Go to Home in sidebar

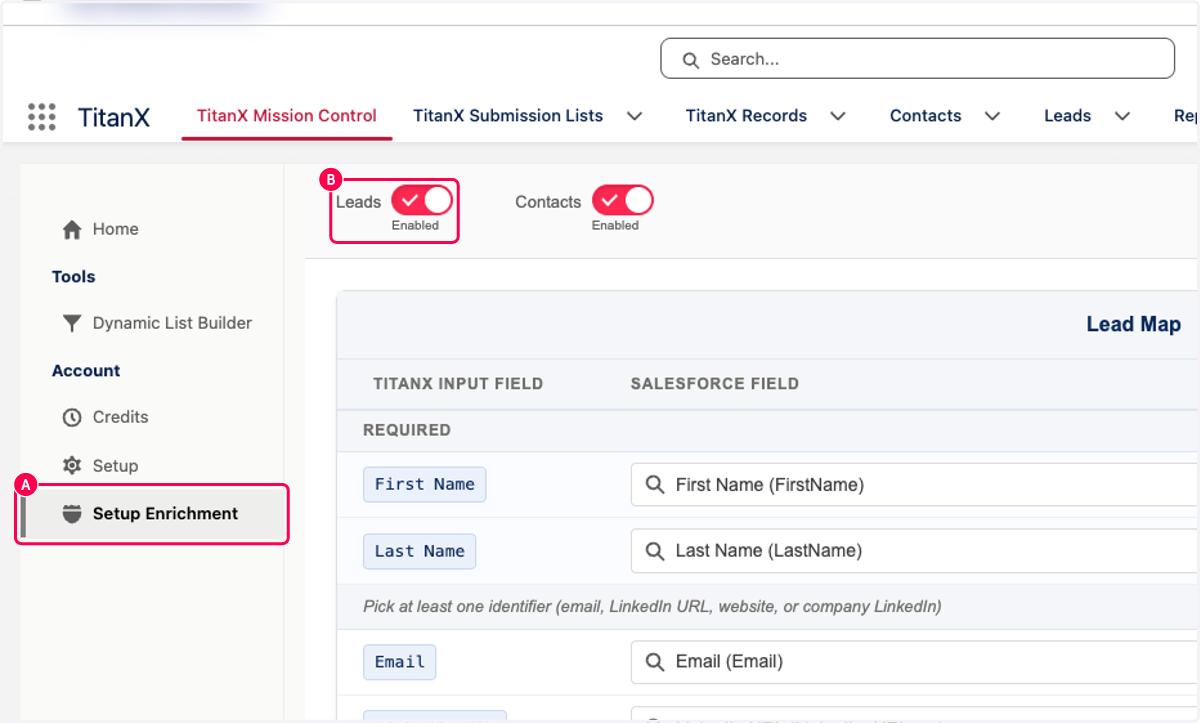click(116, 229)
